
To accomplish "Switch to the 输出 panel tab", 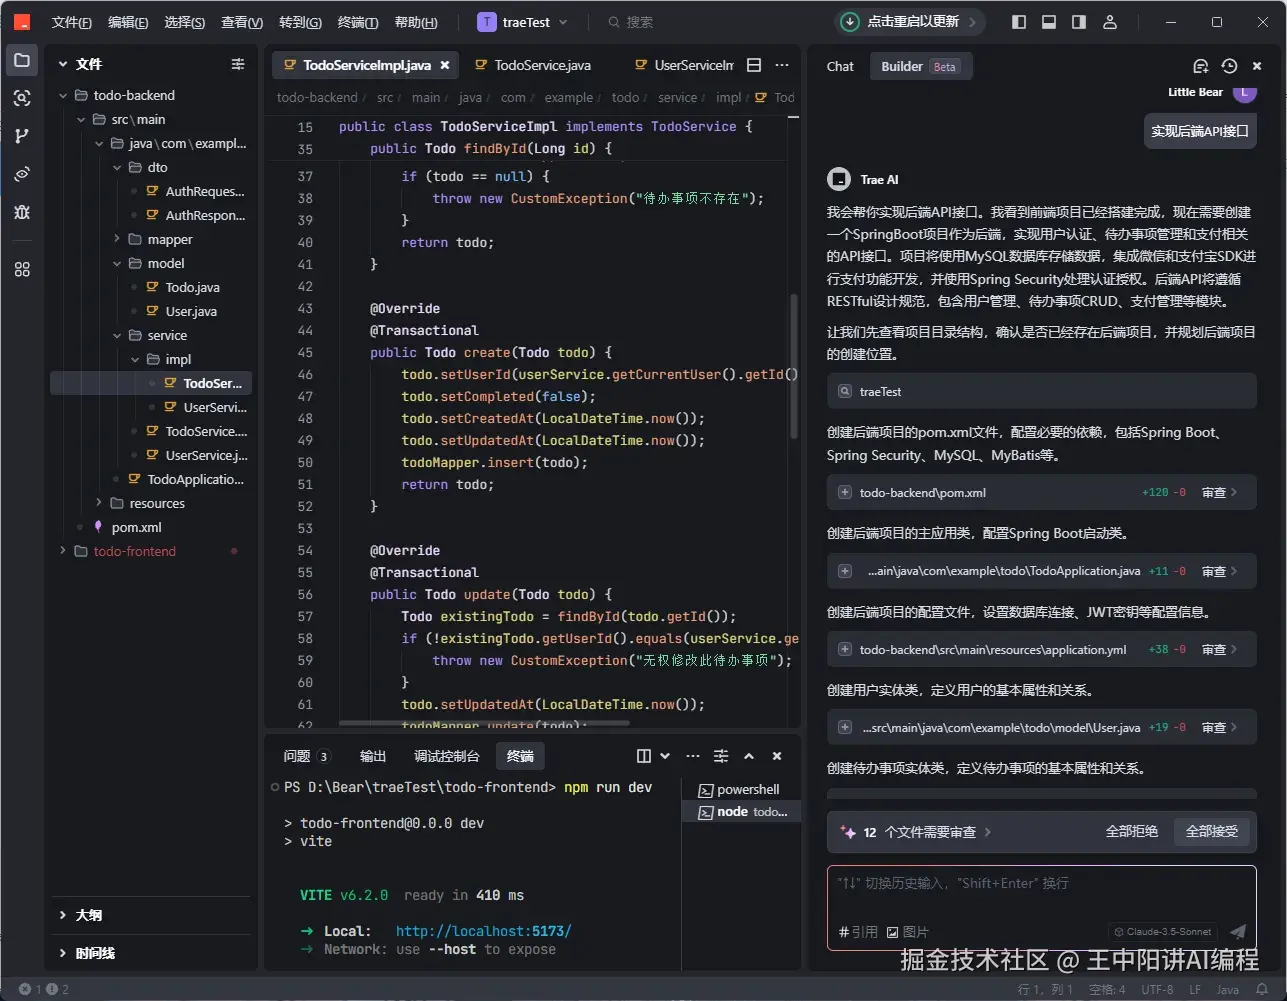I will [373, 756].
